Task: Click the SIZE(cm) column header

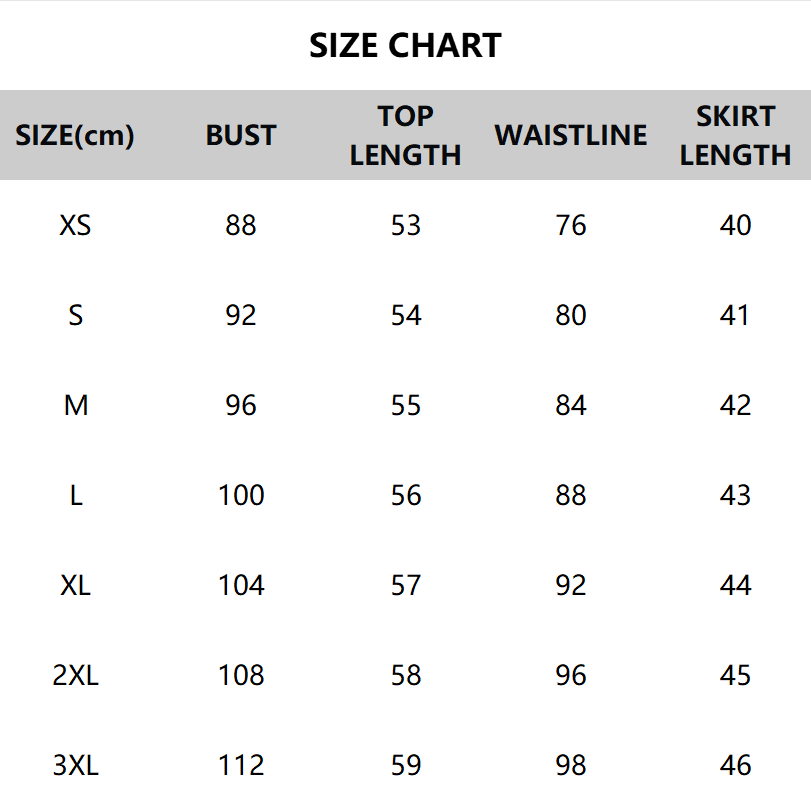Action: tap(75, 135)
